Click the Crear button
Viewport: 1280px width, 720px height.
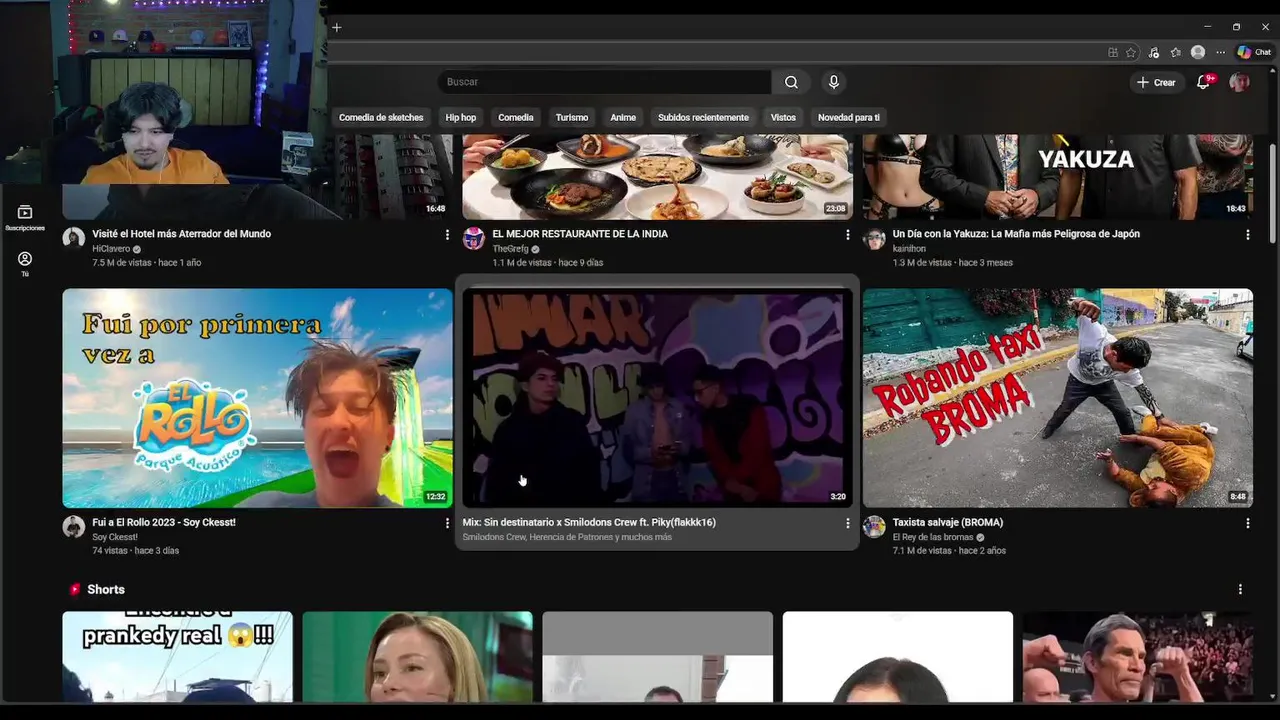[1157, 82]
